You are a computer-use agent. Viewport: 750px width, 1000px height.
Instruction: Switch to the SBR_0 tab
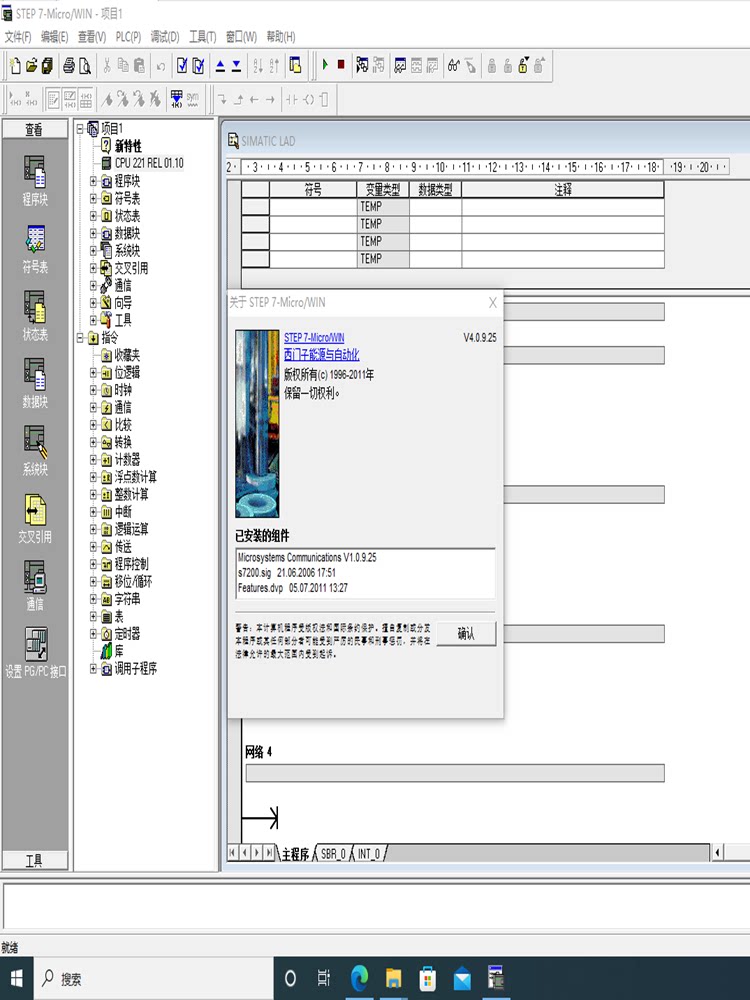coord(333,854)
